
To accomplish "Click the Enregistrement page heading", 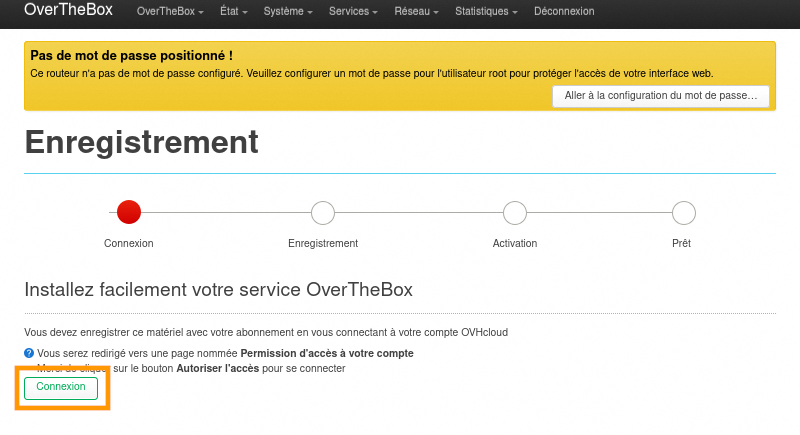I will coord(141,142).
